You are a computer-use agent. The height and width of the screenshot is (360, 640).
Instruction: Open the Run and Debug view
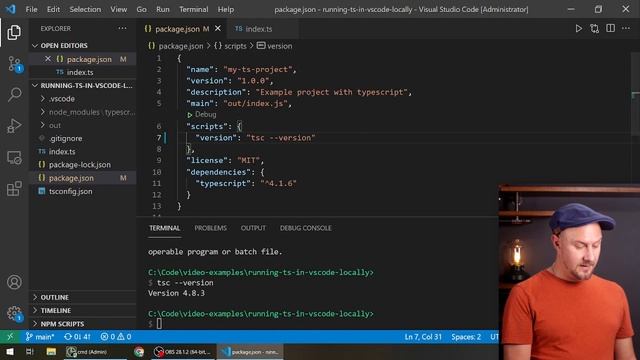point(14,126)
